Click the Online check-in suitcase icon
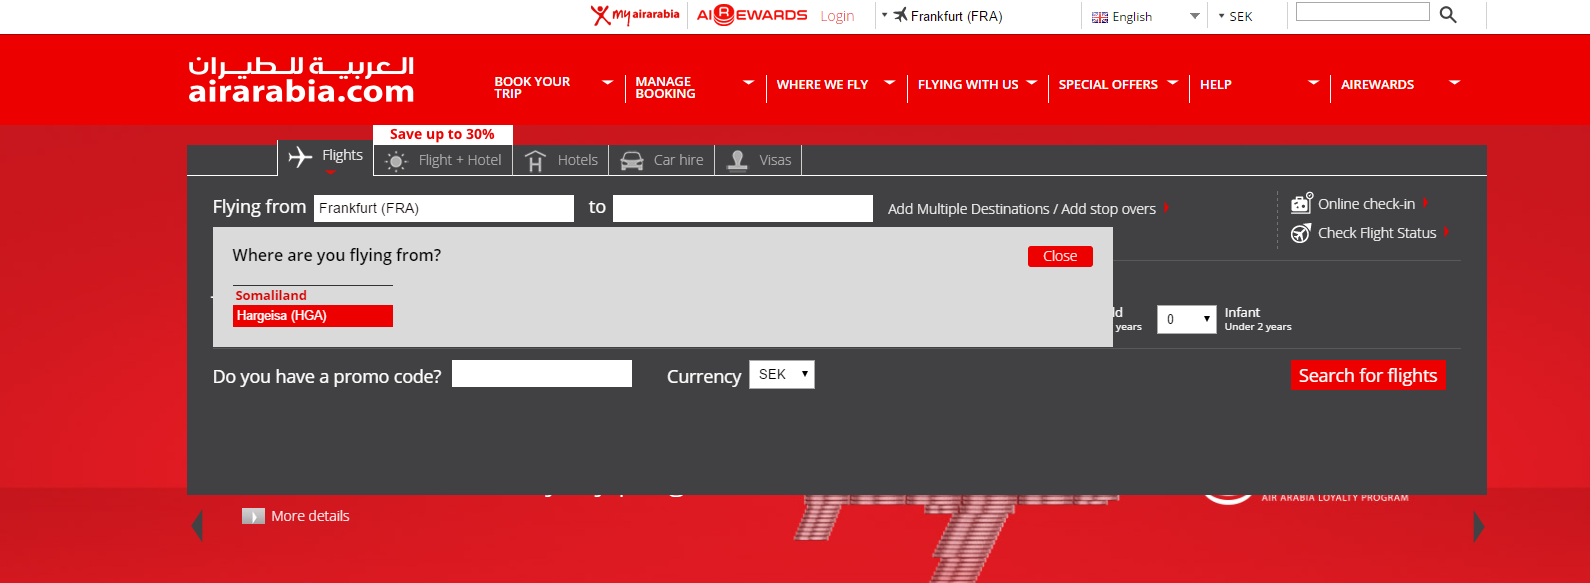 coord(1301,203)
